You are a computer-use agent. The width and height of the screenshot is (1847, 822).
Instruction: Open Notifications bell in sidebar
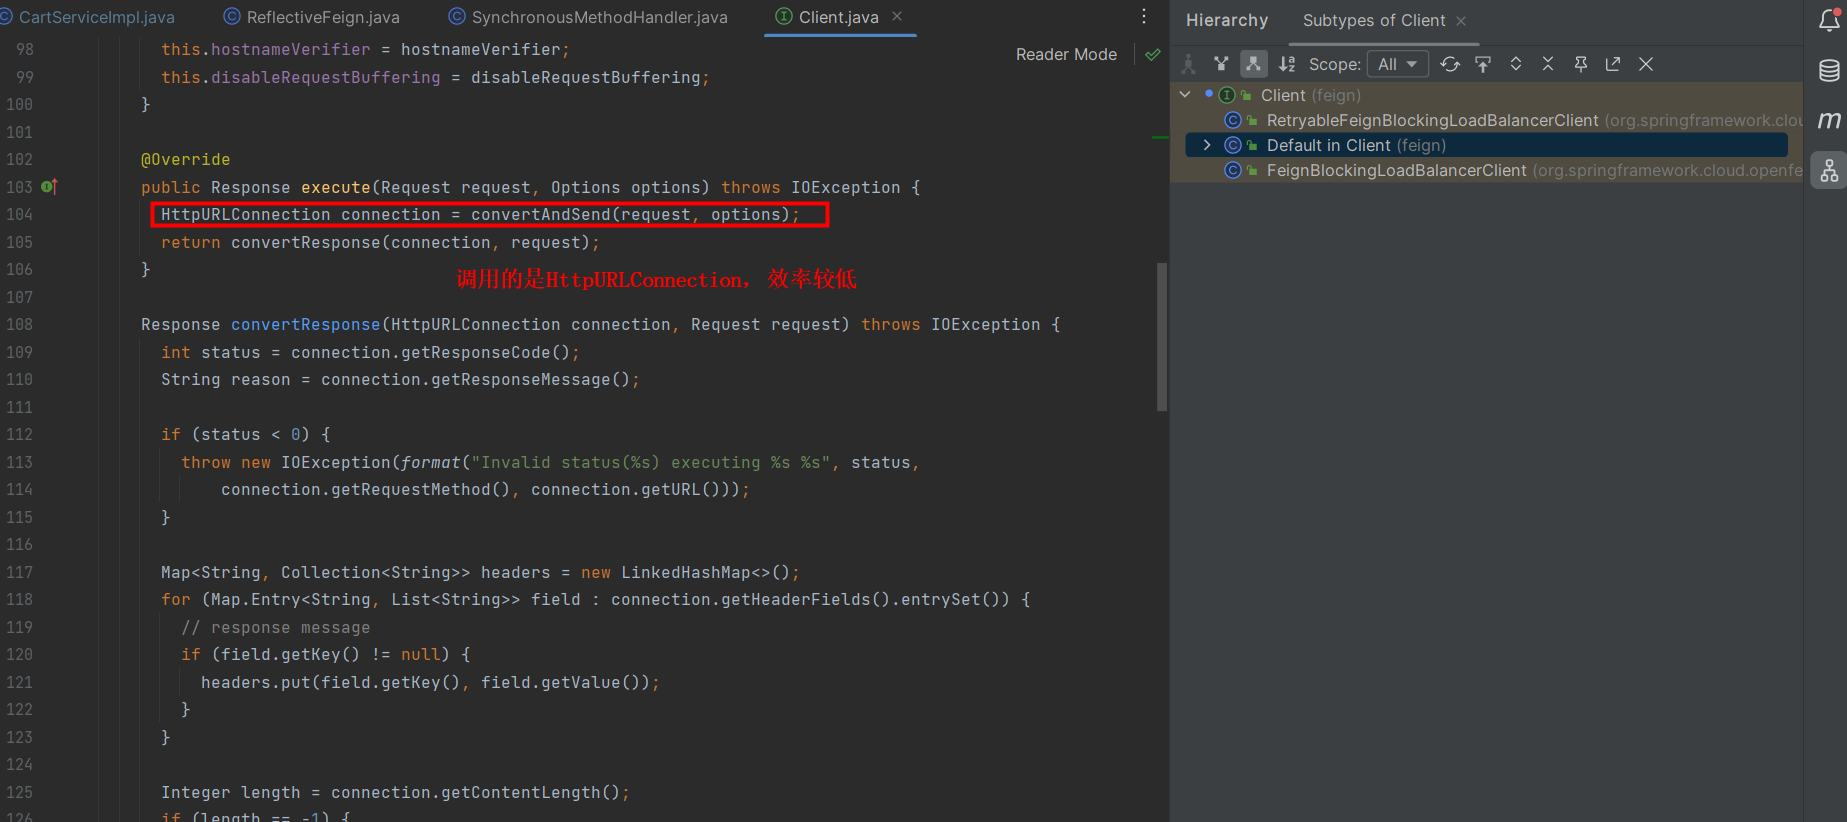[1829, 20]
